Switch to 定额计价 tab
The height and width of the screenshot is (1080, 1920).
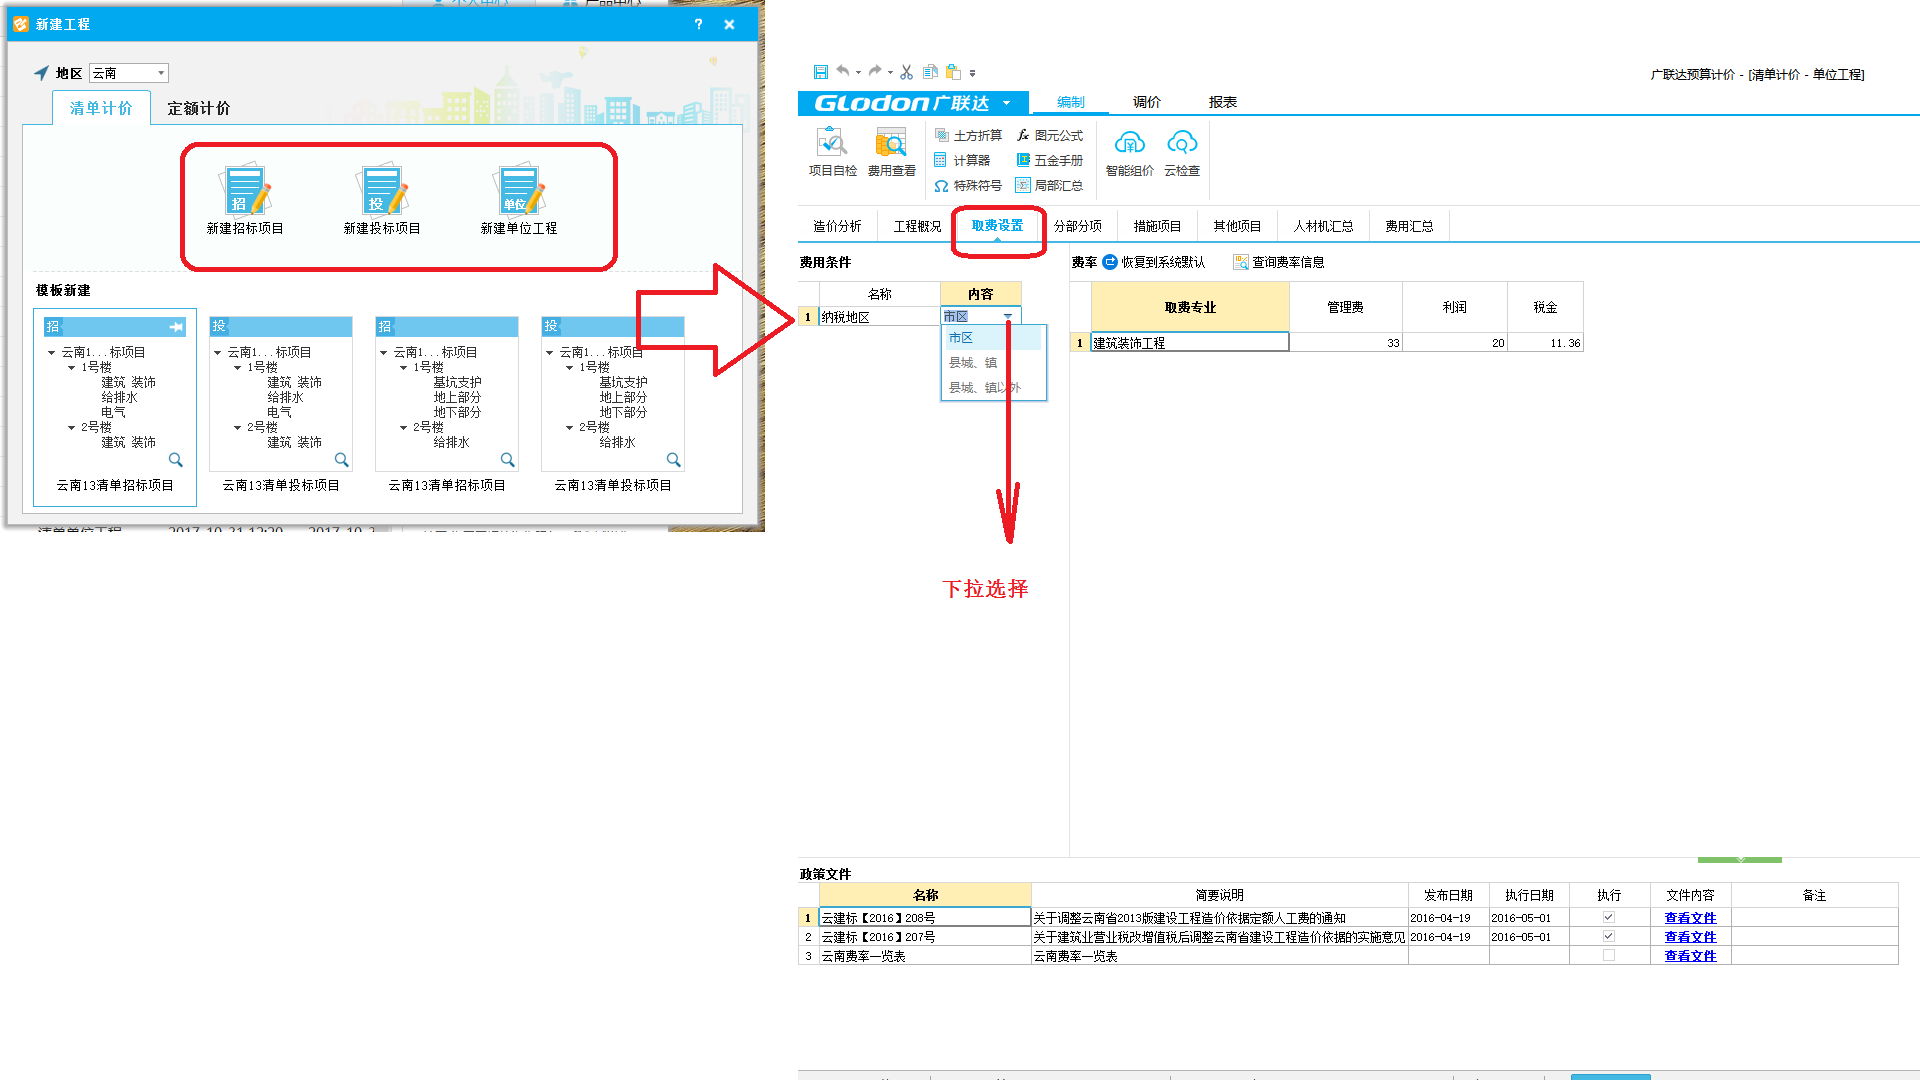[x=198, y=108]
